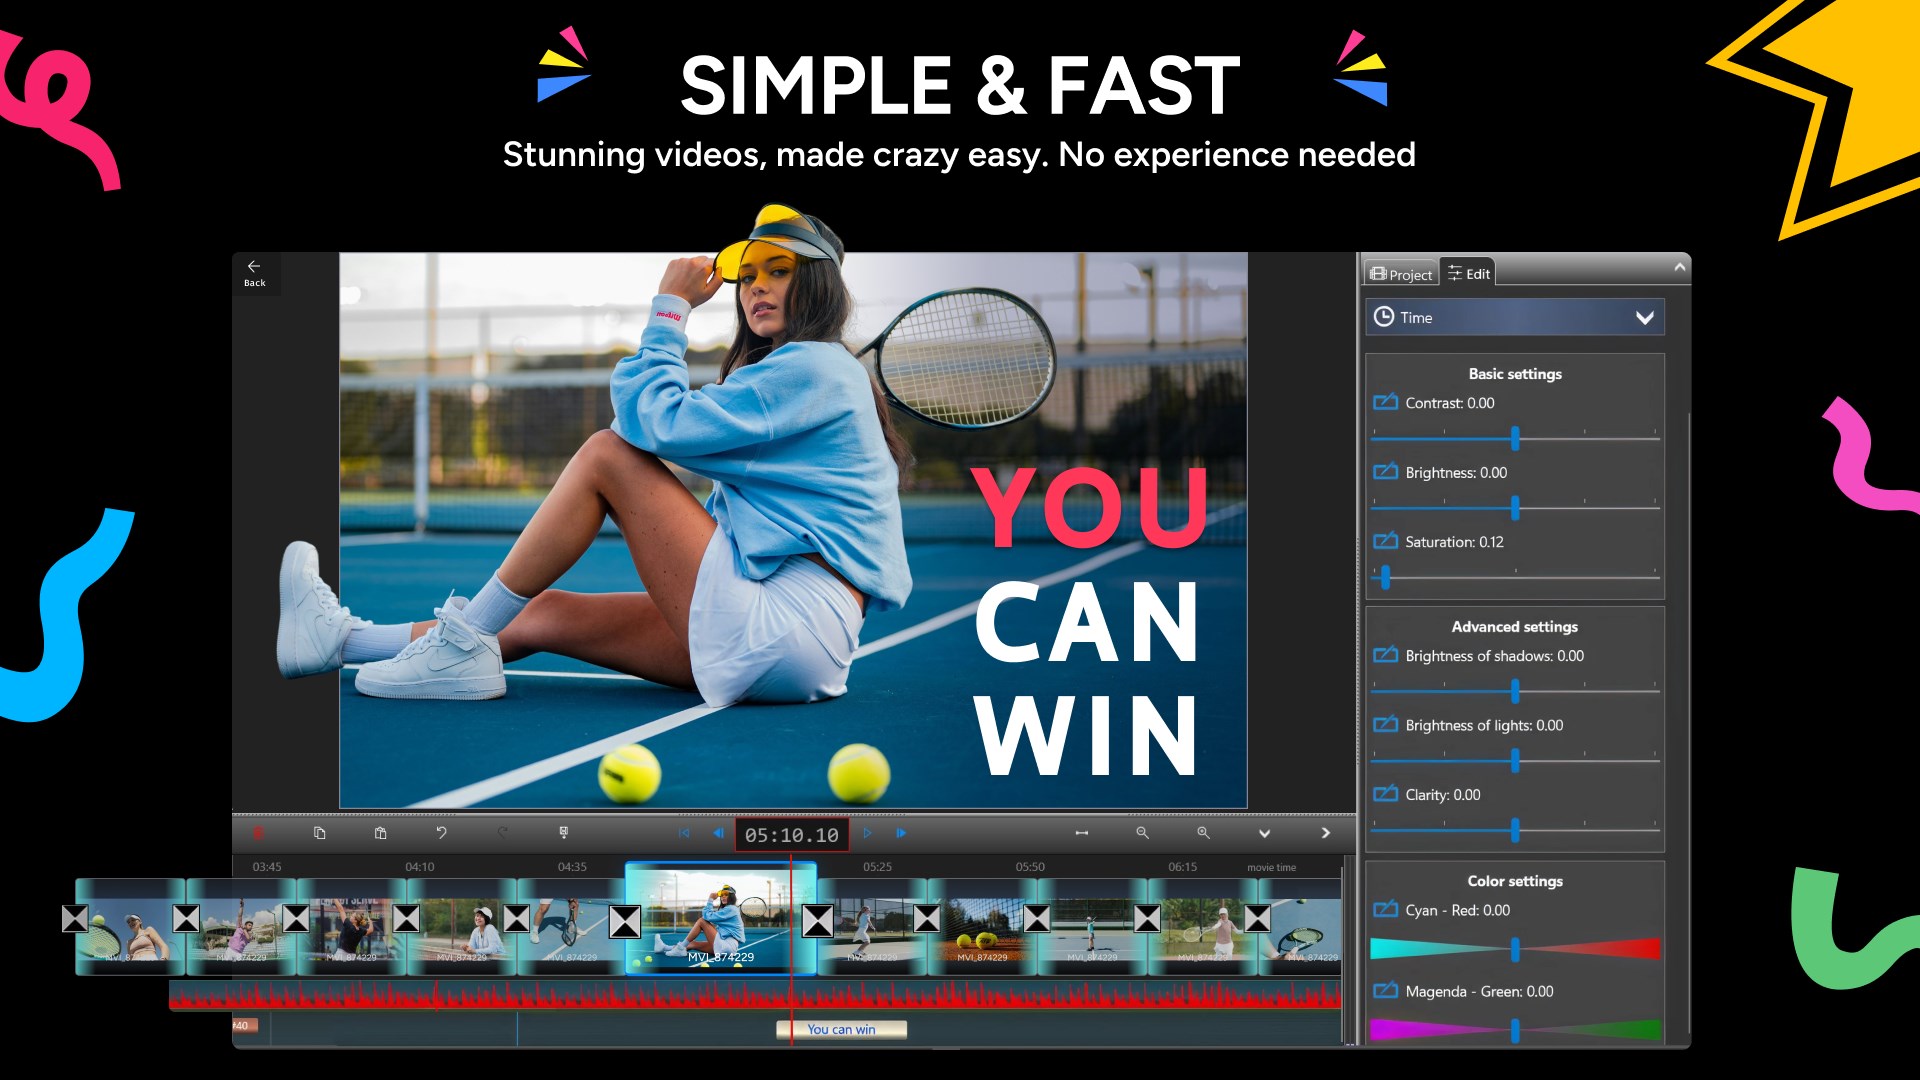Click the blue play arrow right of the timecode
The image size is (1920, 1080).
pos(868,833)
